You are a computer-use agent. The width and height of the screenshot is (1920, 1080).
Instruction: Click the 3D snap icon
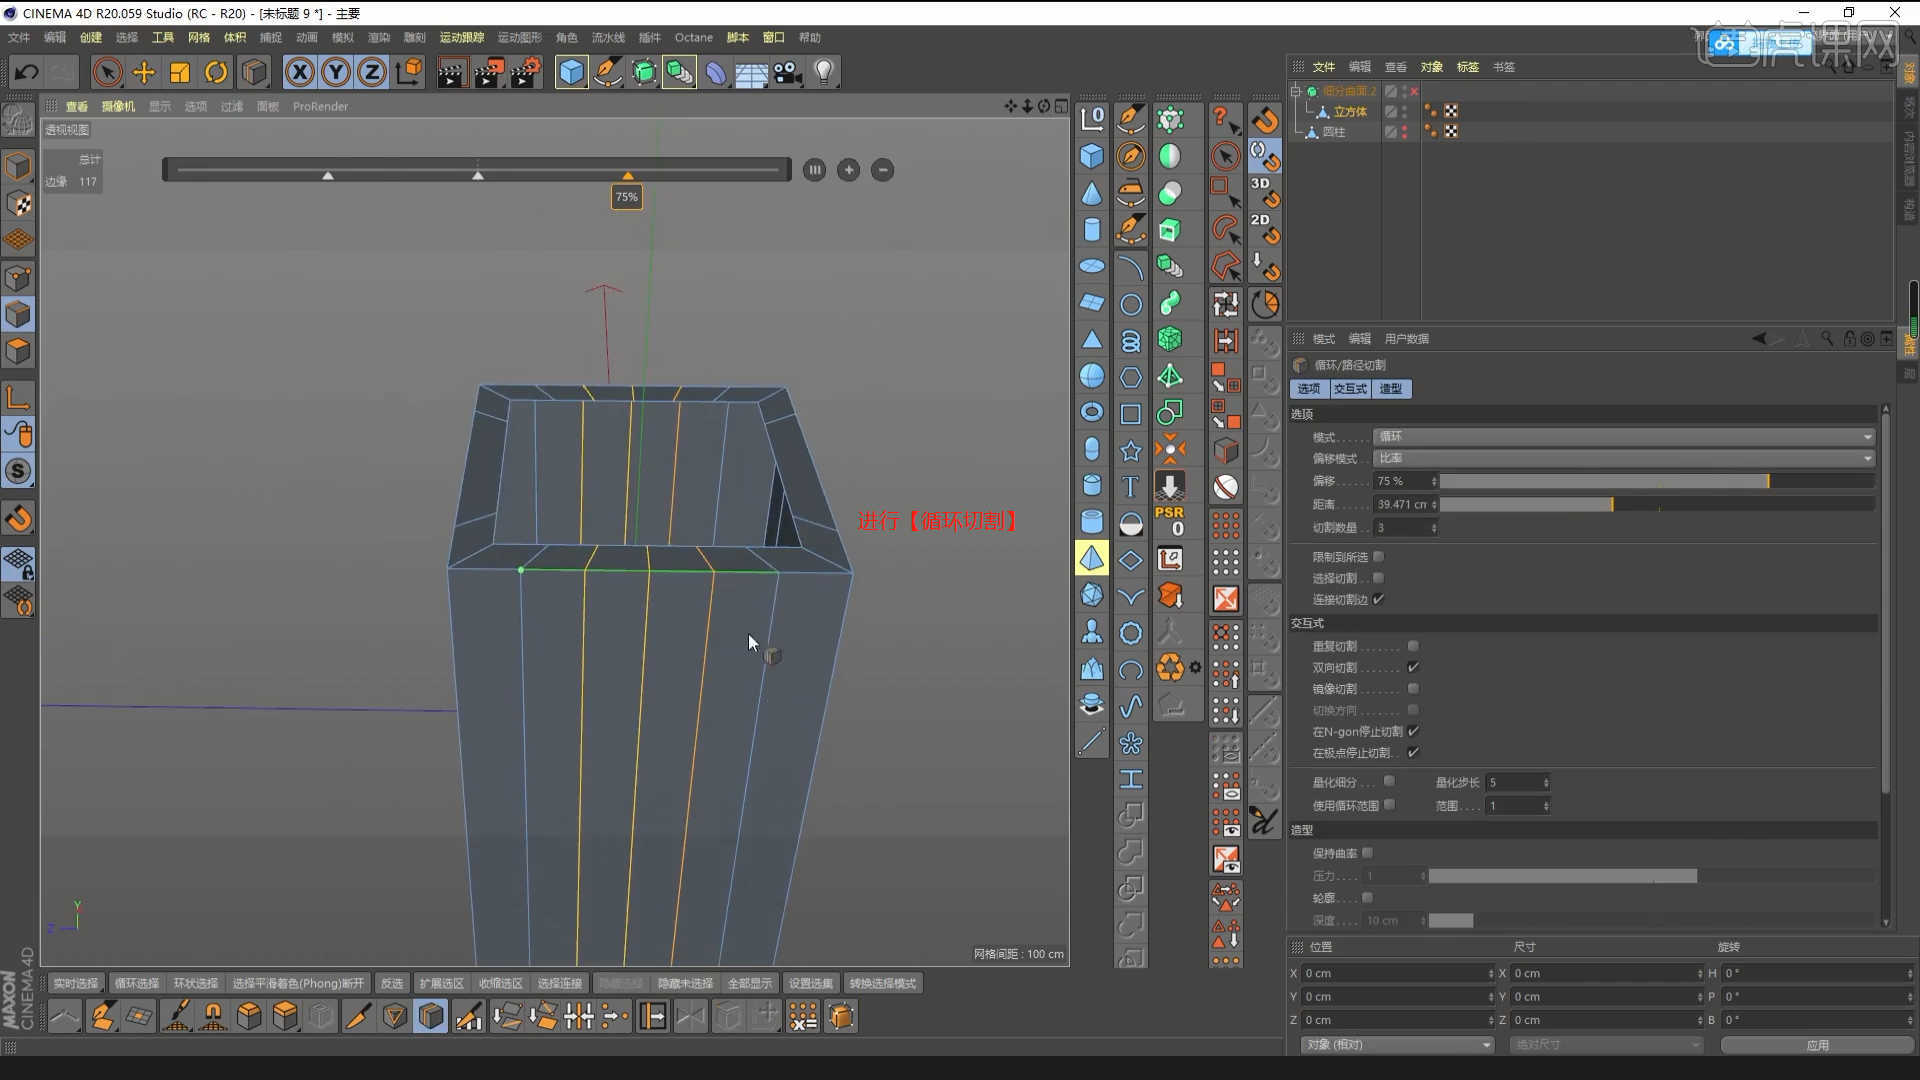pos(1264,192)
